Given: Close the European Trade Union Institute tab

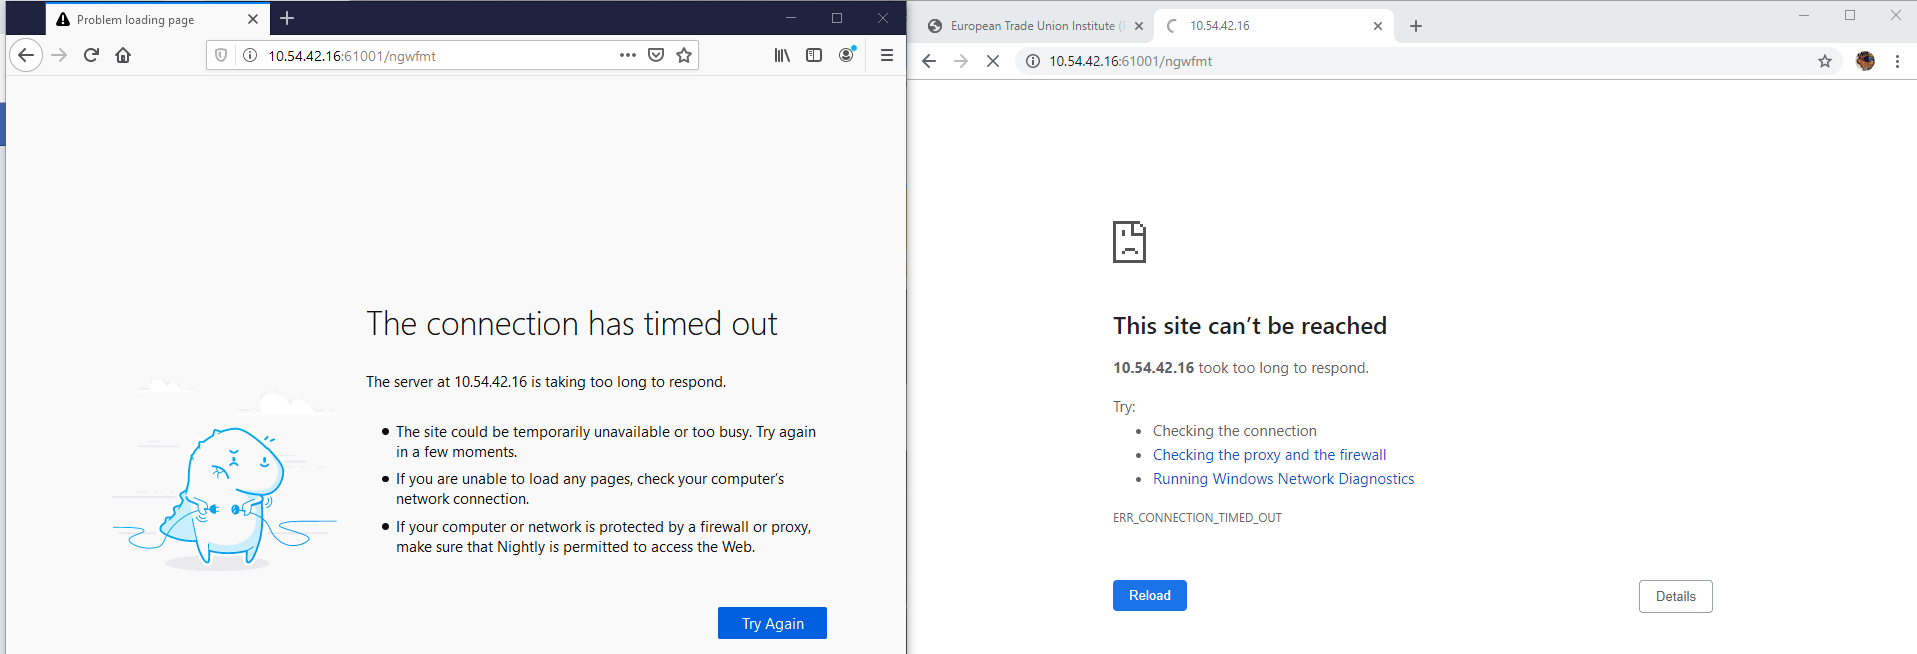Looking at the screenshot, I should 1138,26.
